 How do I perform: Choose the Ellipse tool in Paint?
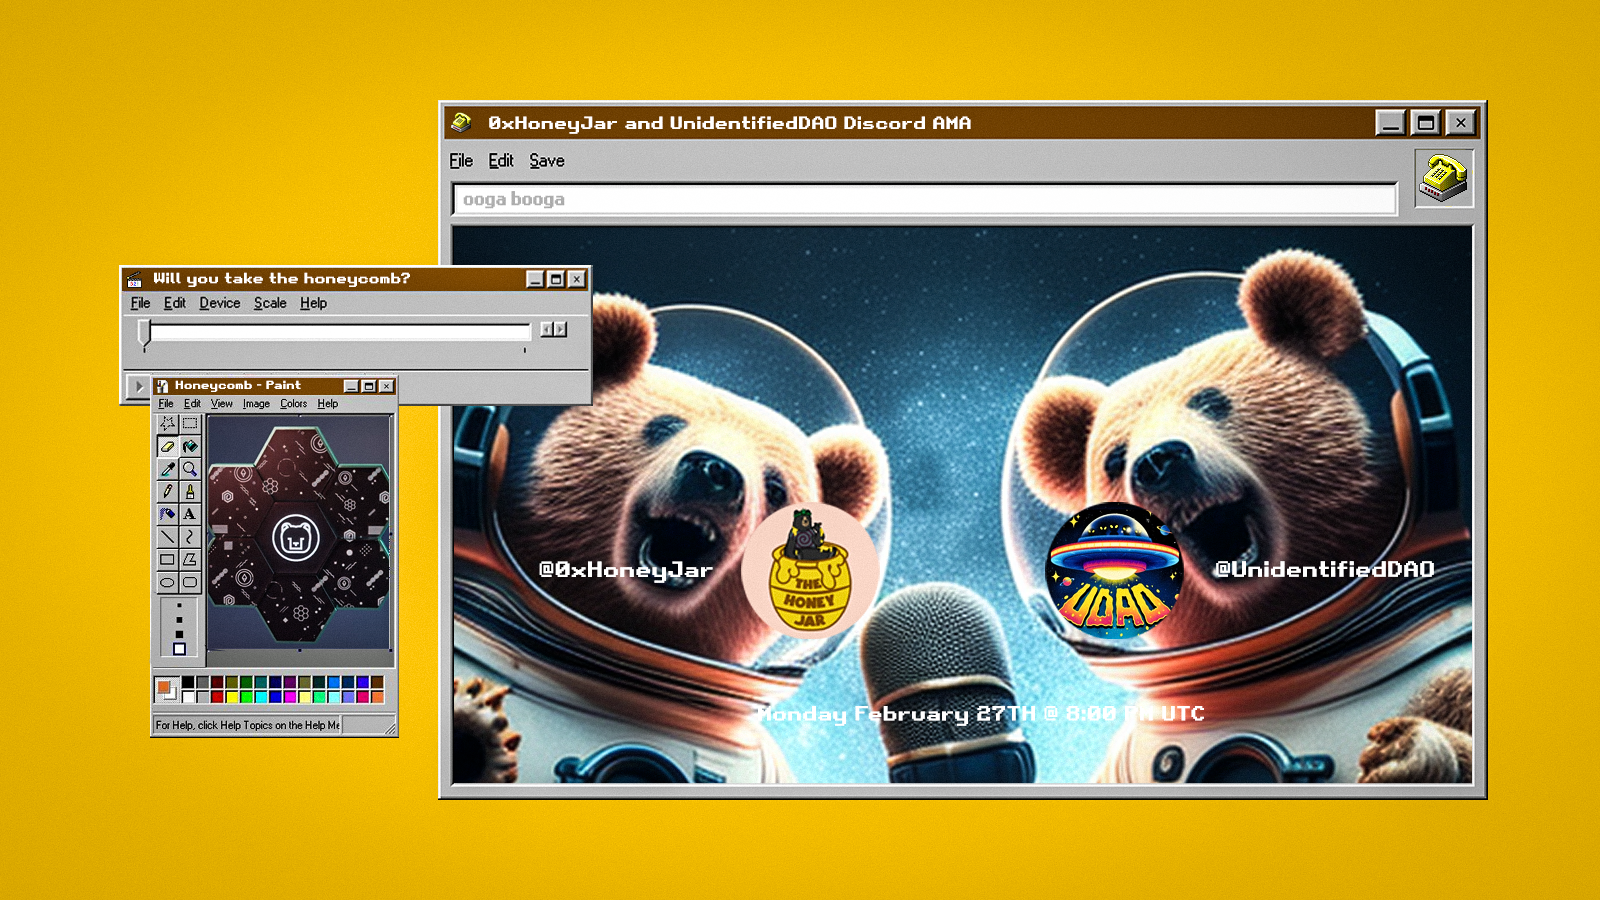click(x=167, y=582)
